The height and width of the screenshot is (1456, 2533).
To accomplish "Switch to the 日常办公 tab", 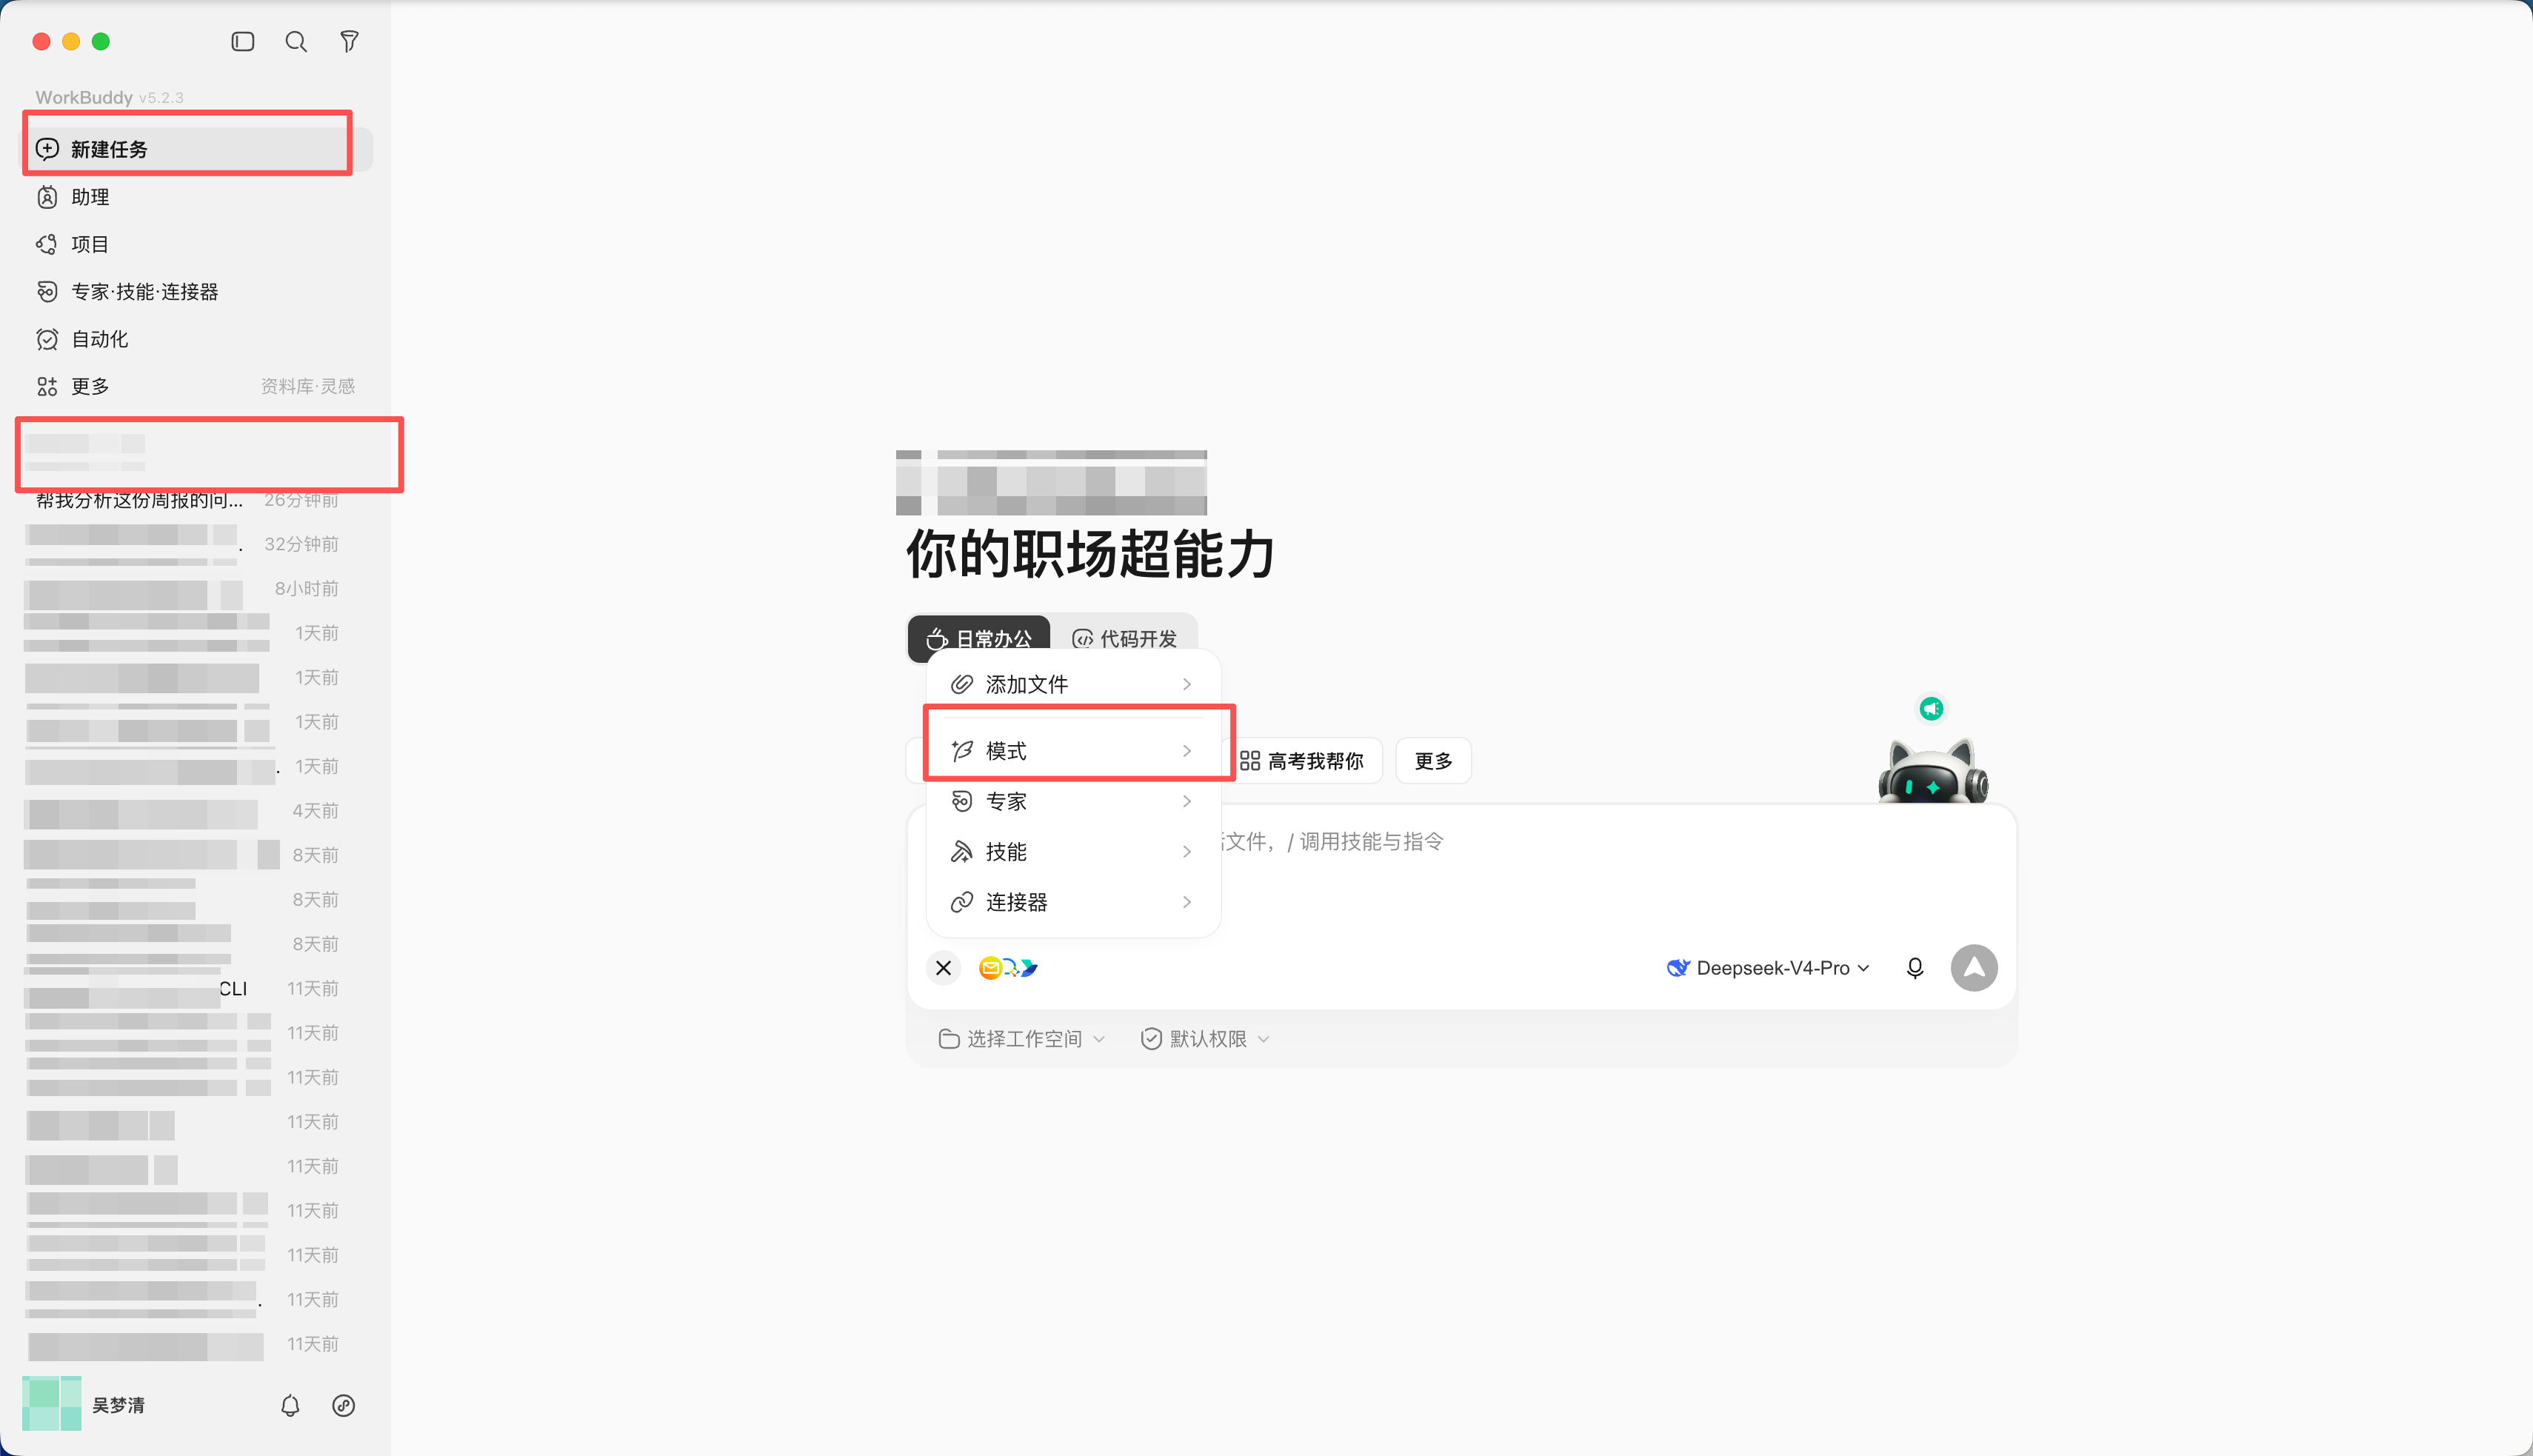I will click(x=979, y=638).
